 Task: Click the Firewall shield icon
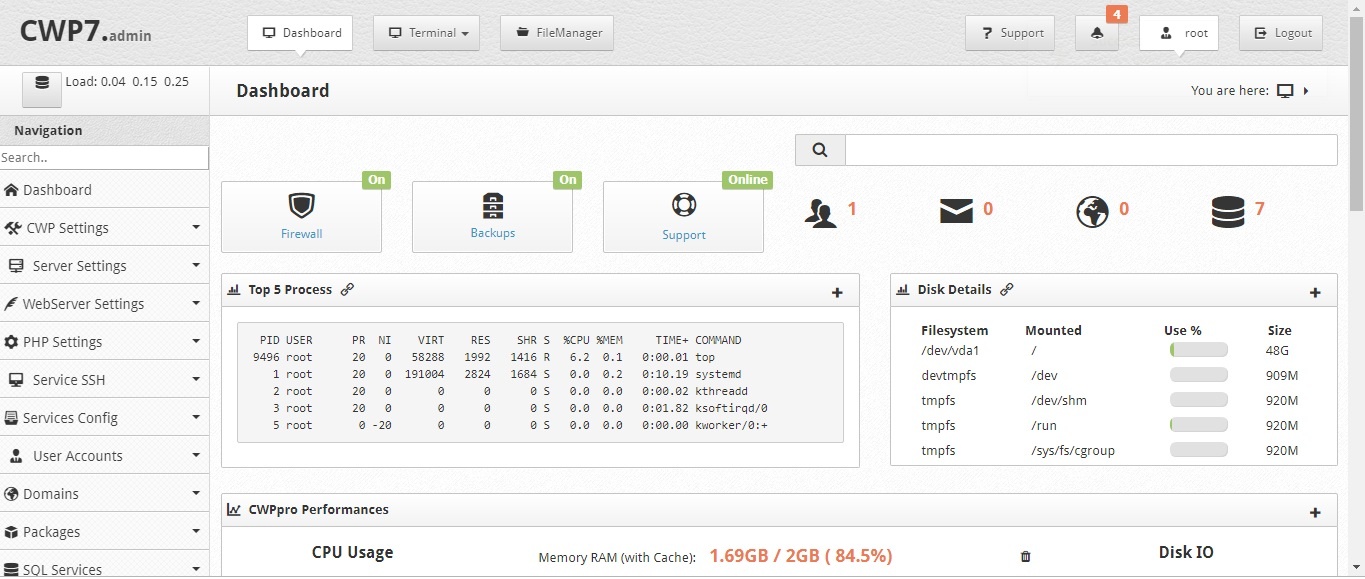(301, 206)
